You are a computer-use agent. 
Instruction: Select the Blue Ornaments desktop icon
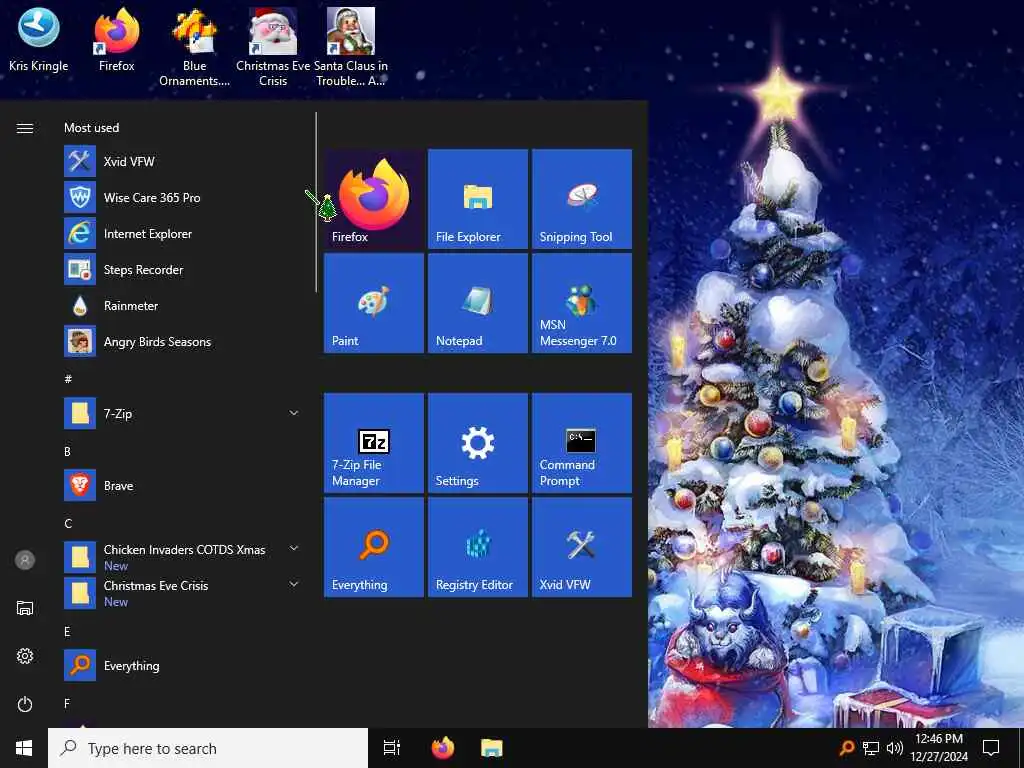pos(195,48)
